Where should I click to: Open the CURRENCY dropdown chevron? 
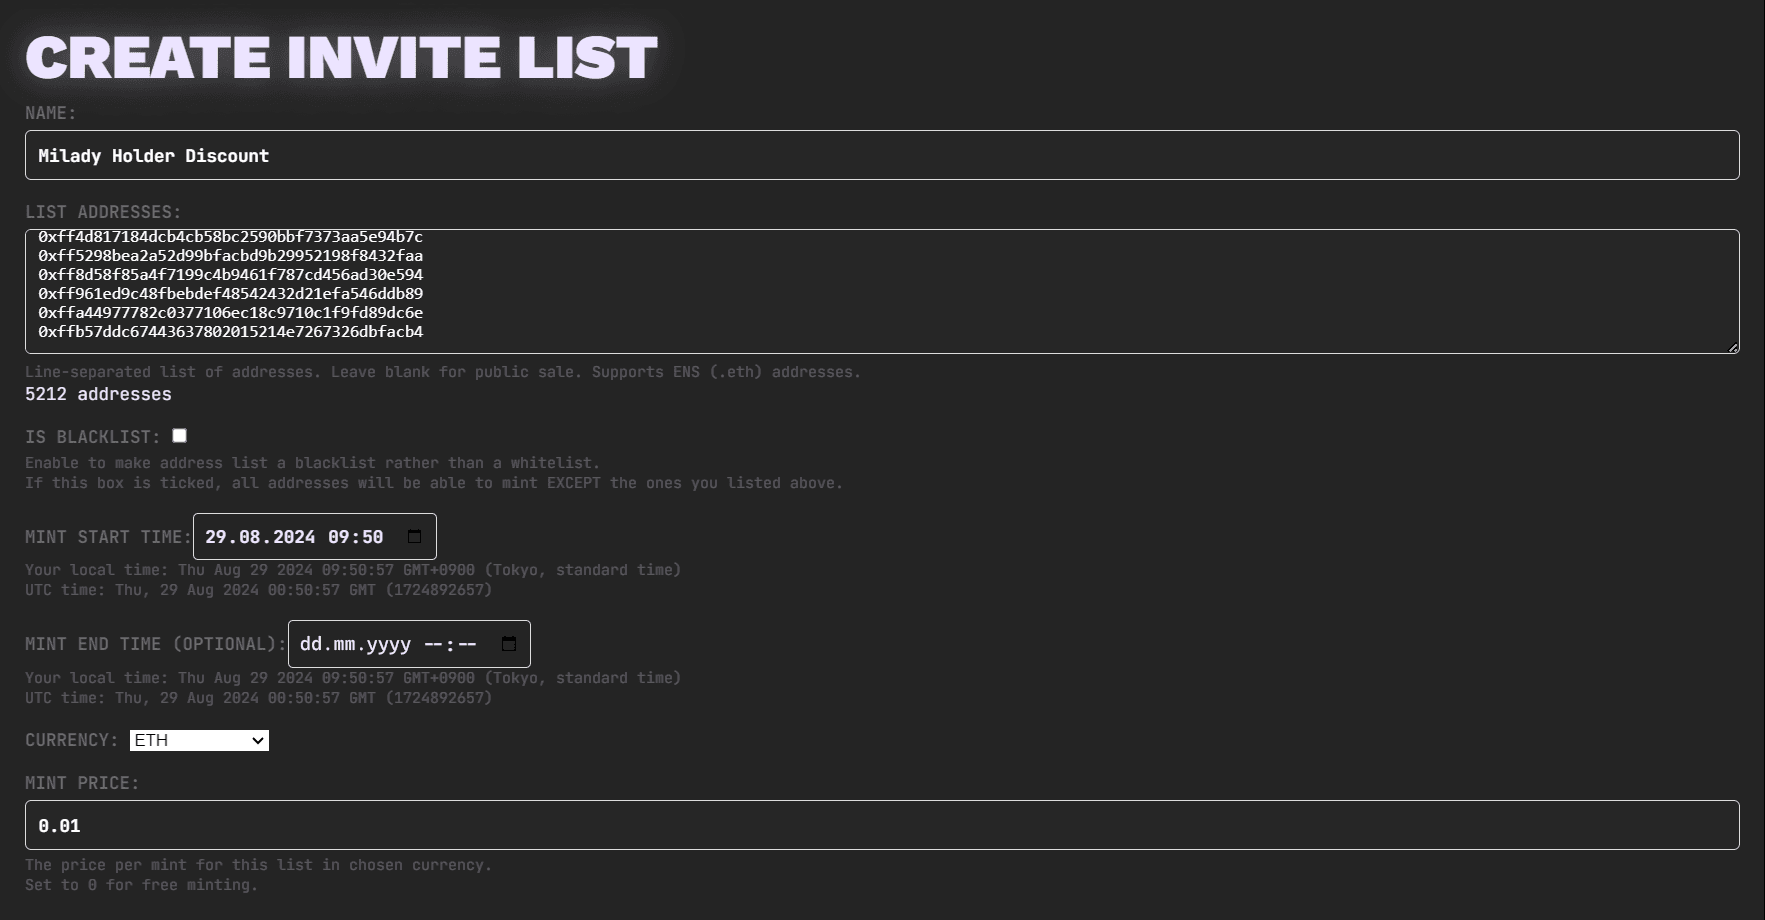click(257, 740)
